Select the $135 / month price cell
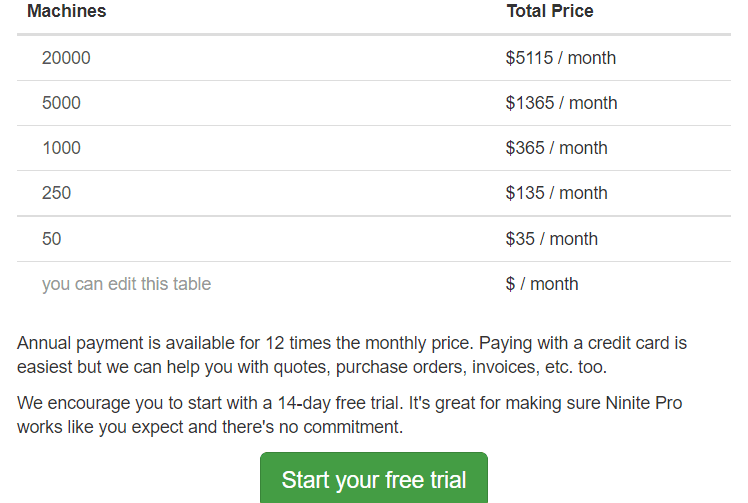 pyautogui.click(x=557, y=193)
